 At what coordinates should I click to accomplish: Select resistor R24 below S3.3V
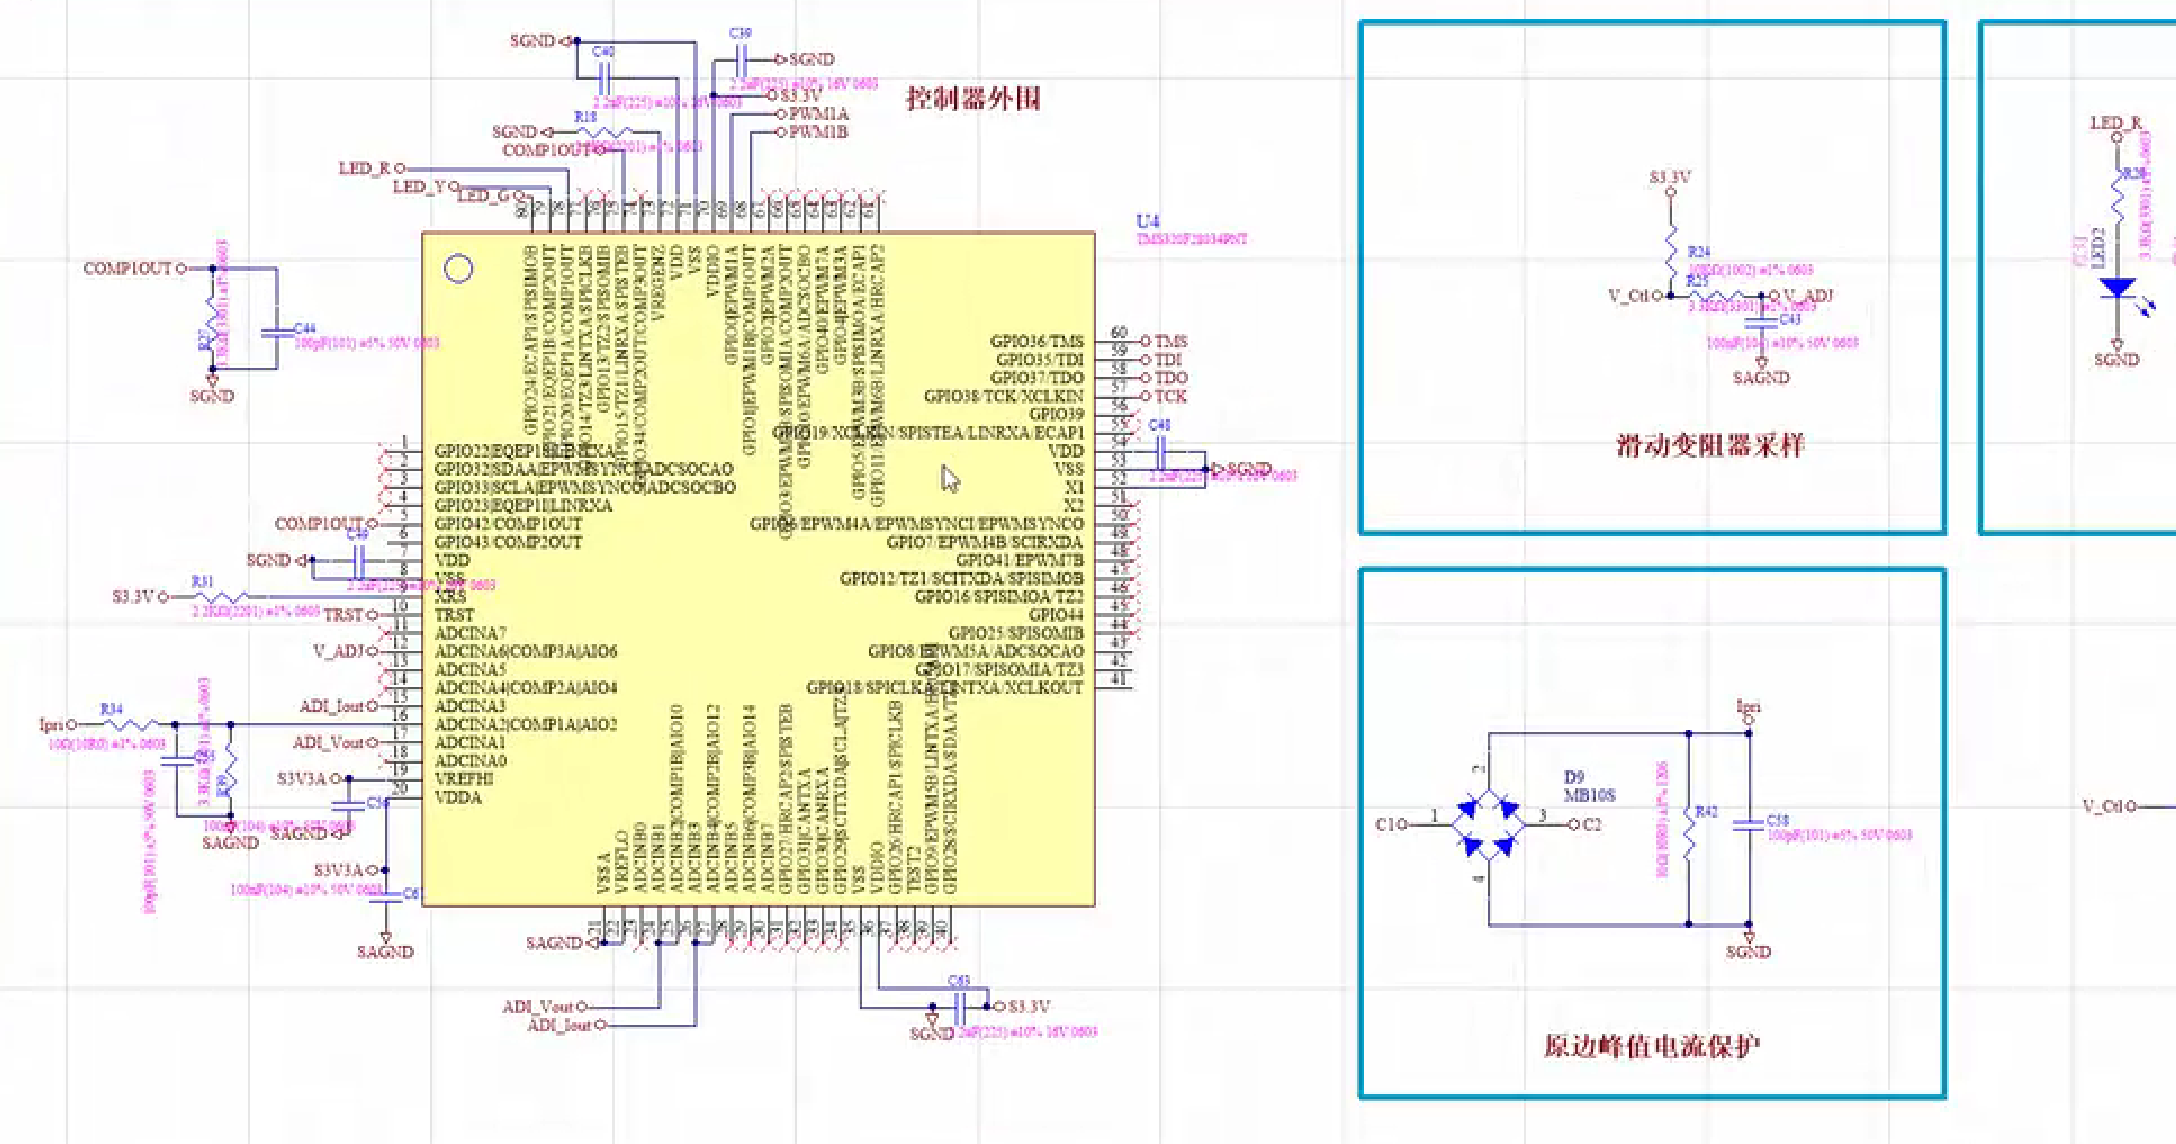tap(1670, 250)
